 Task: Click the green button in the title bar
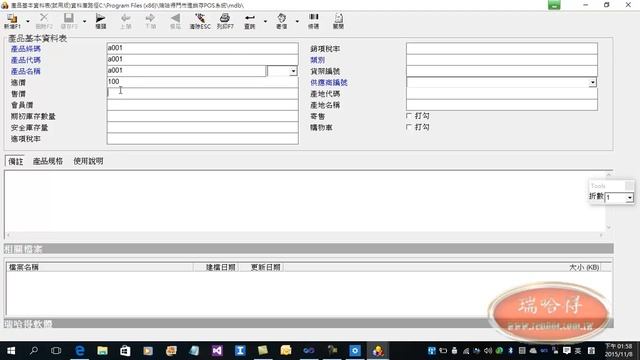pyautogui.click(x=554, y=5)
